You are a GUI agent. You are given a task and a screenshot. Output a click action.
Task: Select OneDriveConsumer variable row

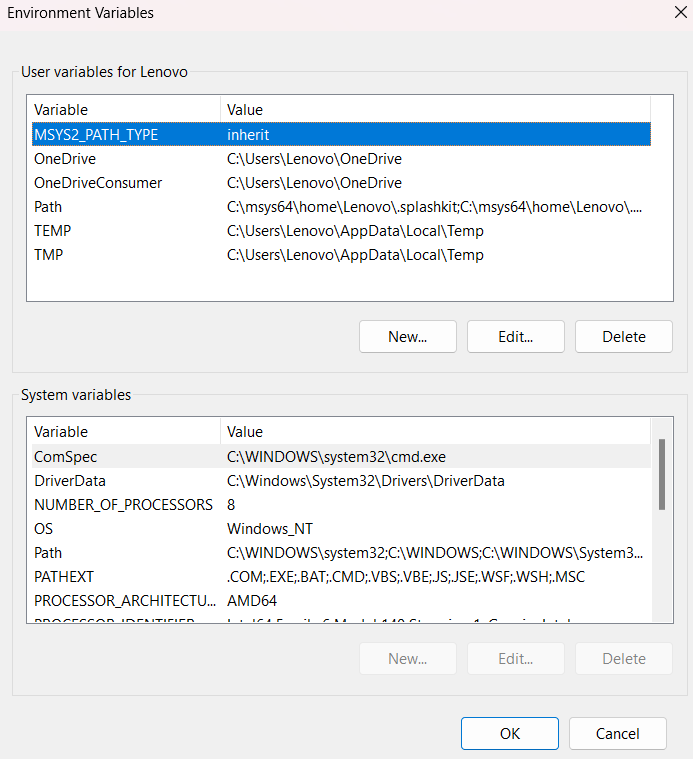pyautogui.click(x=341, y=183)
